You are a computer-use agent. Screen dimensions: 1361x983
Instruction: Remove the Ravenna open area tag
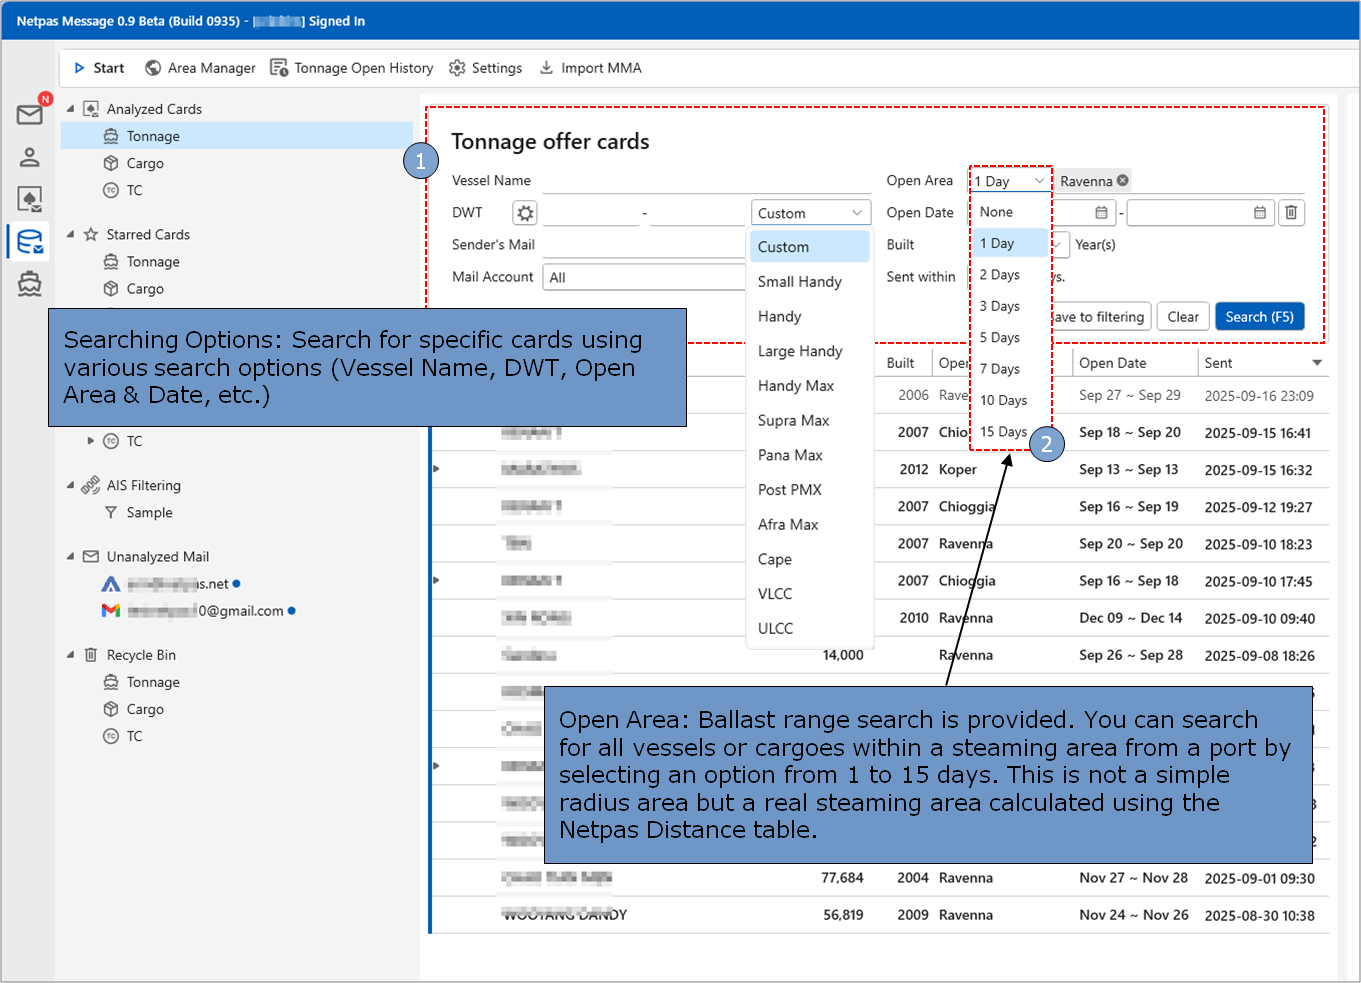click(1123, 181)
